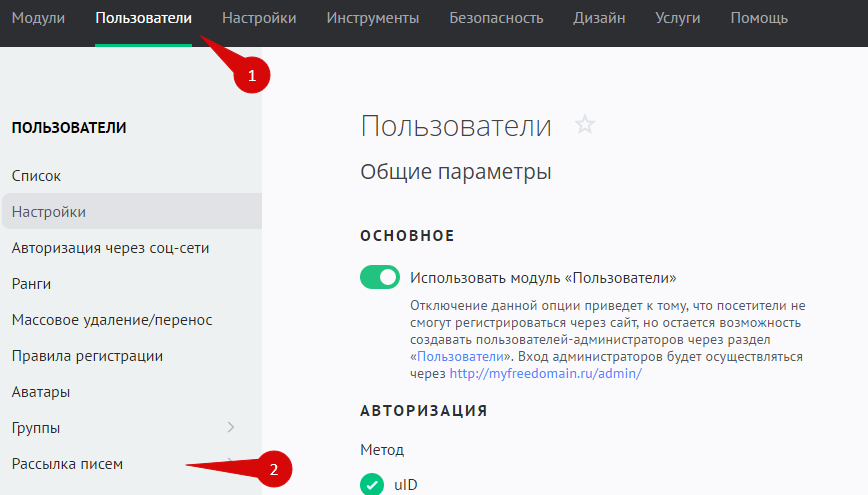Open the Помощь top menu
The width and height of the screenshot is (868, 495).
pyautogui.click(x=759, y=18)
